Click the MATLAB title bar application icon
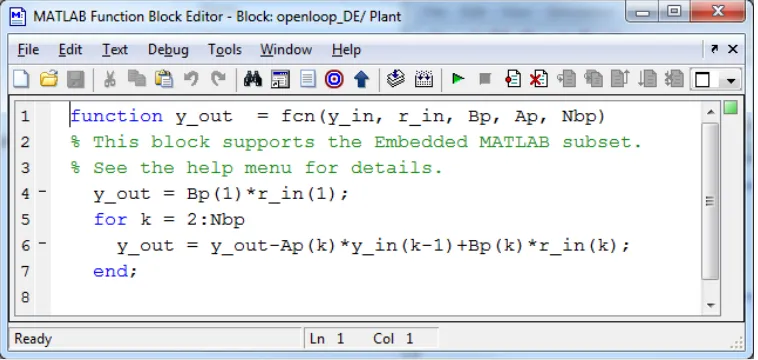758x360 pixels. click(x=18, y=16)
